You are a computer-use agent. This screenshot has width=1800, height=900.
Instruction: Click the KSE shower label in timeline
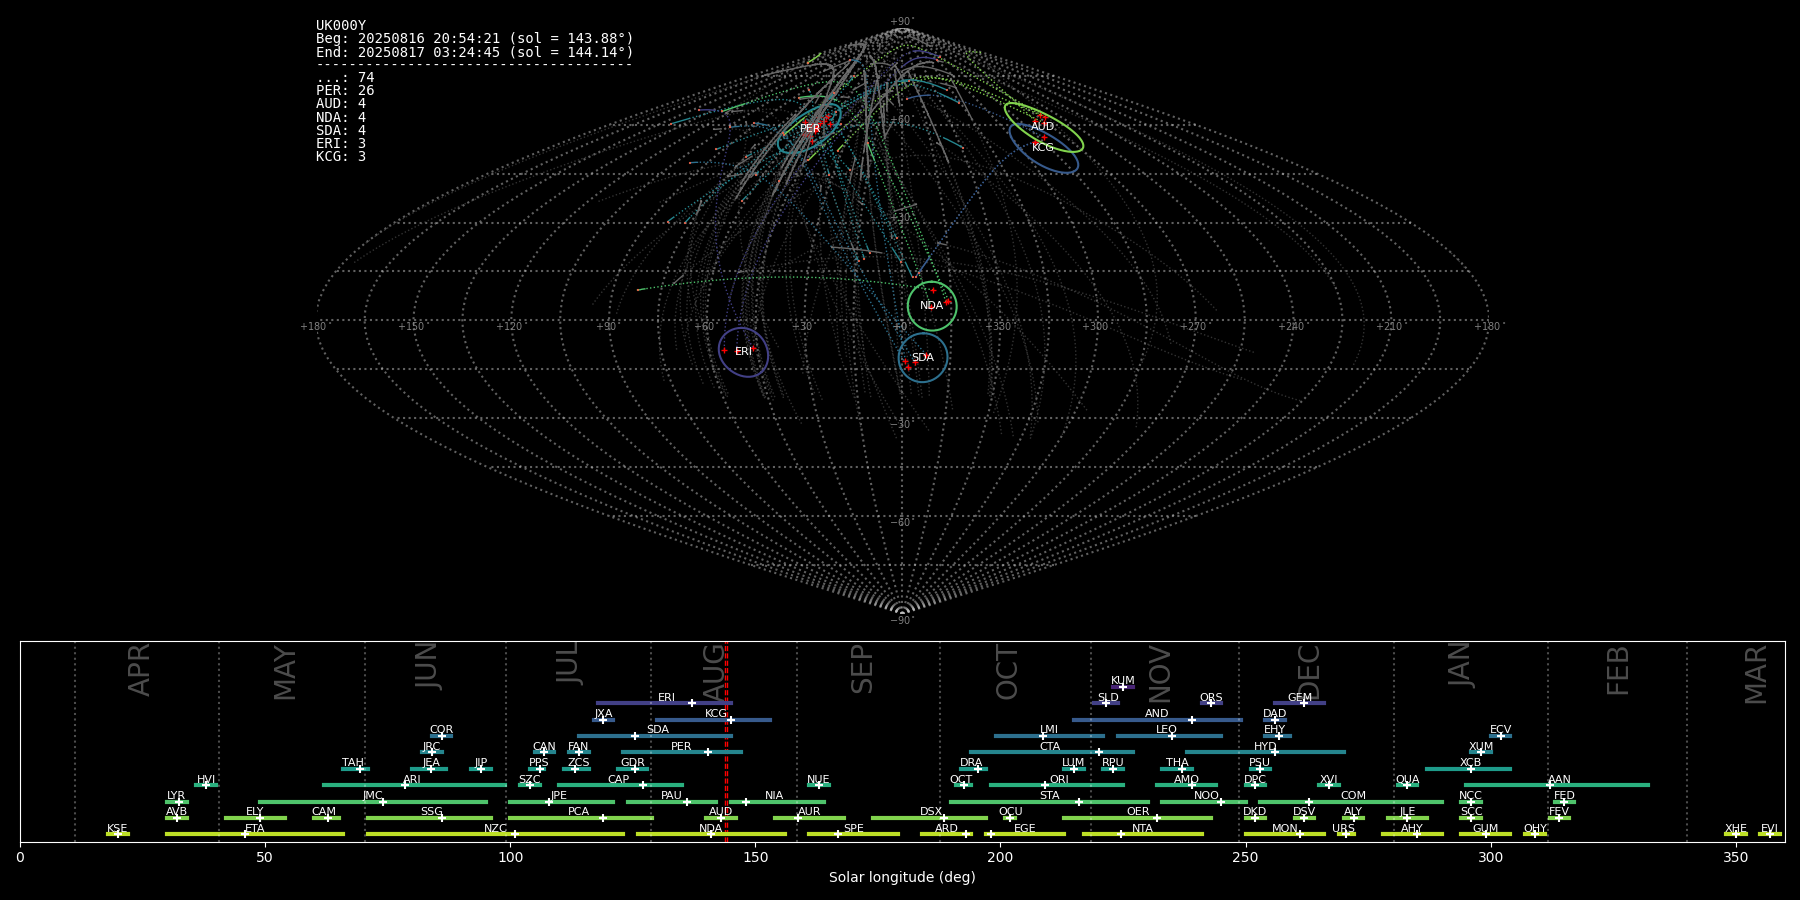pyautogui.click(x=117, y=829)
